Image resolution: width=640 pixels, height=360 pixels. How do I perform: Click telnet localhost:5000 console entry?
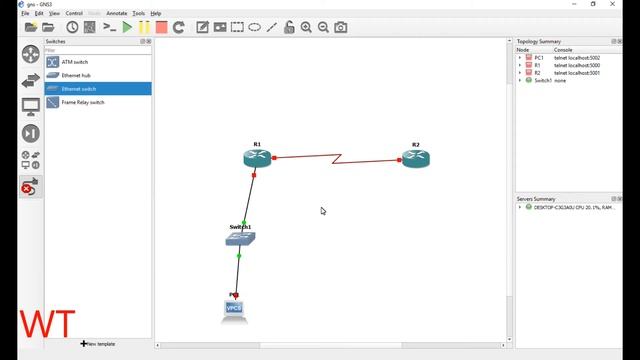(577, 65)
